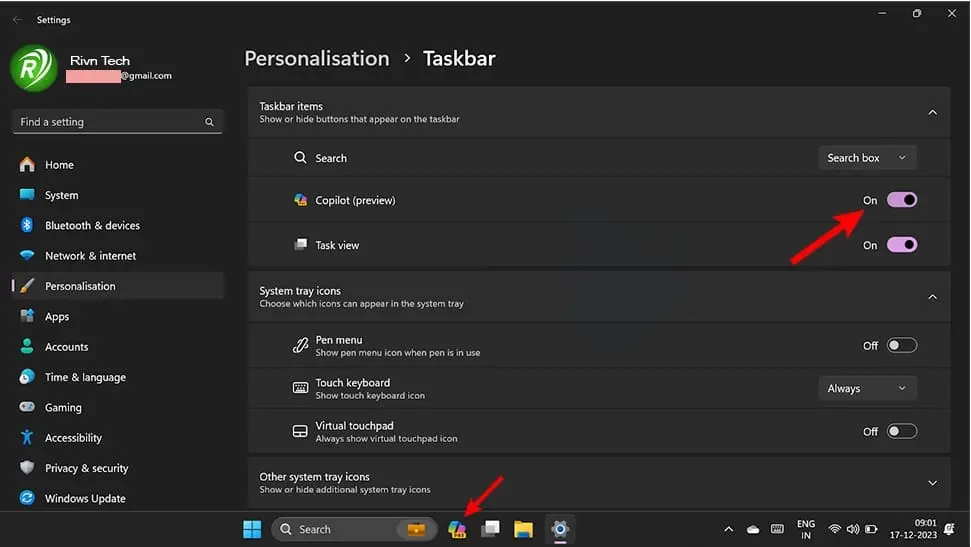Turn off the Copilot (preview) toggle
This screenshot has width=971, height=547.
point(902,200)
